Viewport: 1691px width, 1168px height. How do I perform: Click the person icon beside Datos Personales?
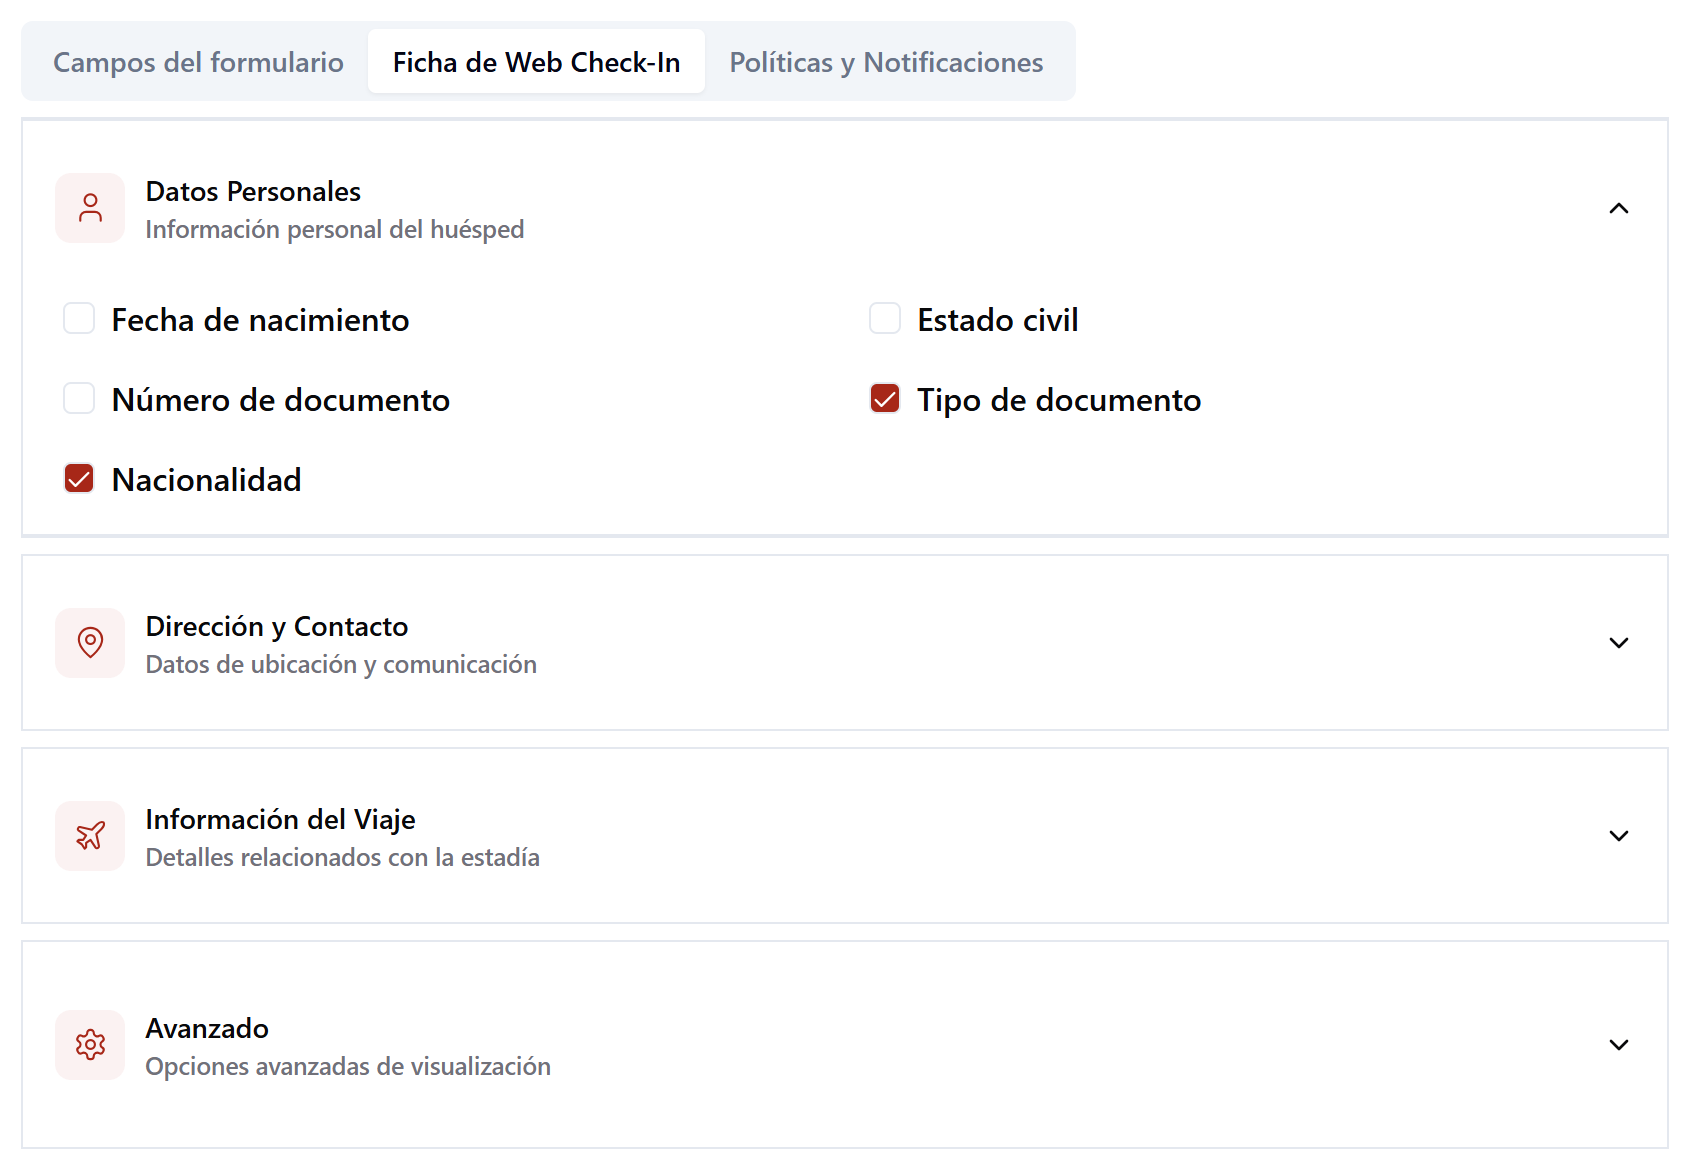click(x=90, y=208)
